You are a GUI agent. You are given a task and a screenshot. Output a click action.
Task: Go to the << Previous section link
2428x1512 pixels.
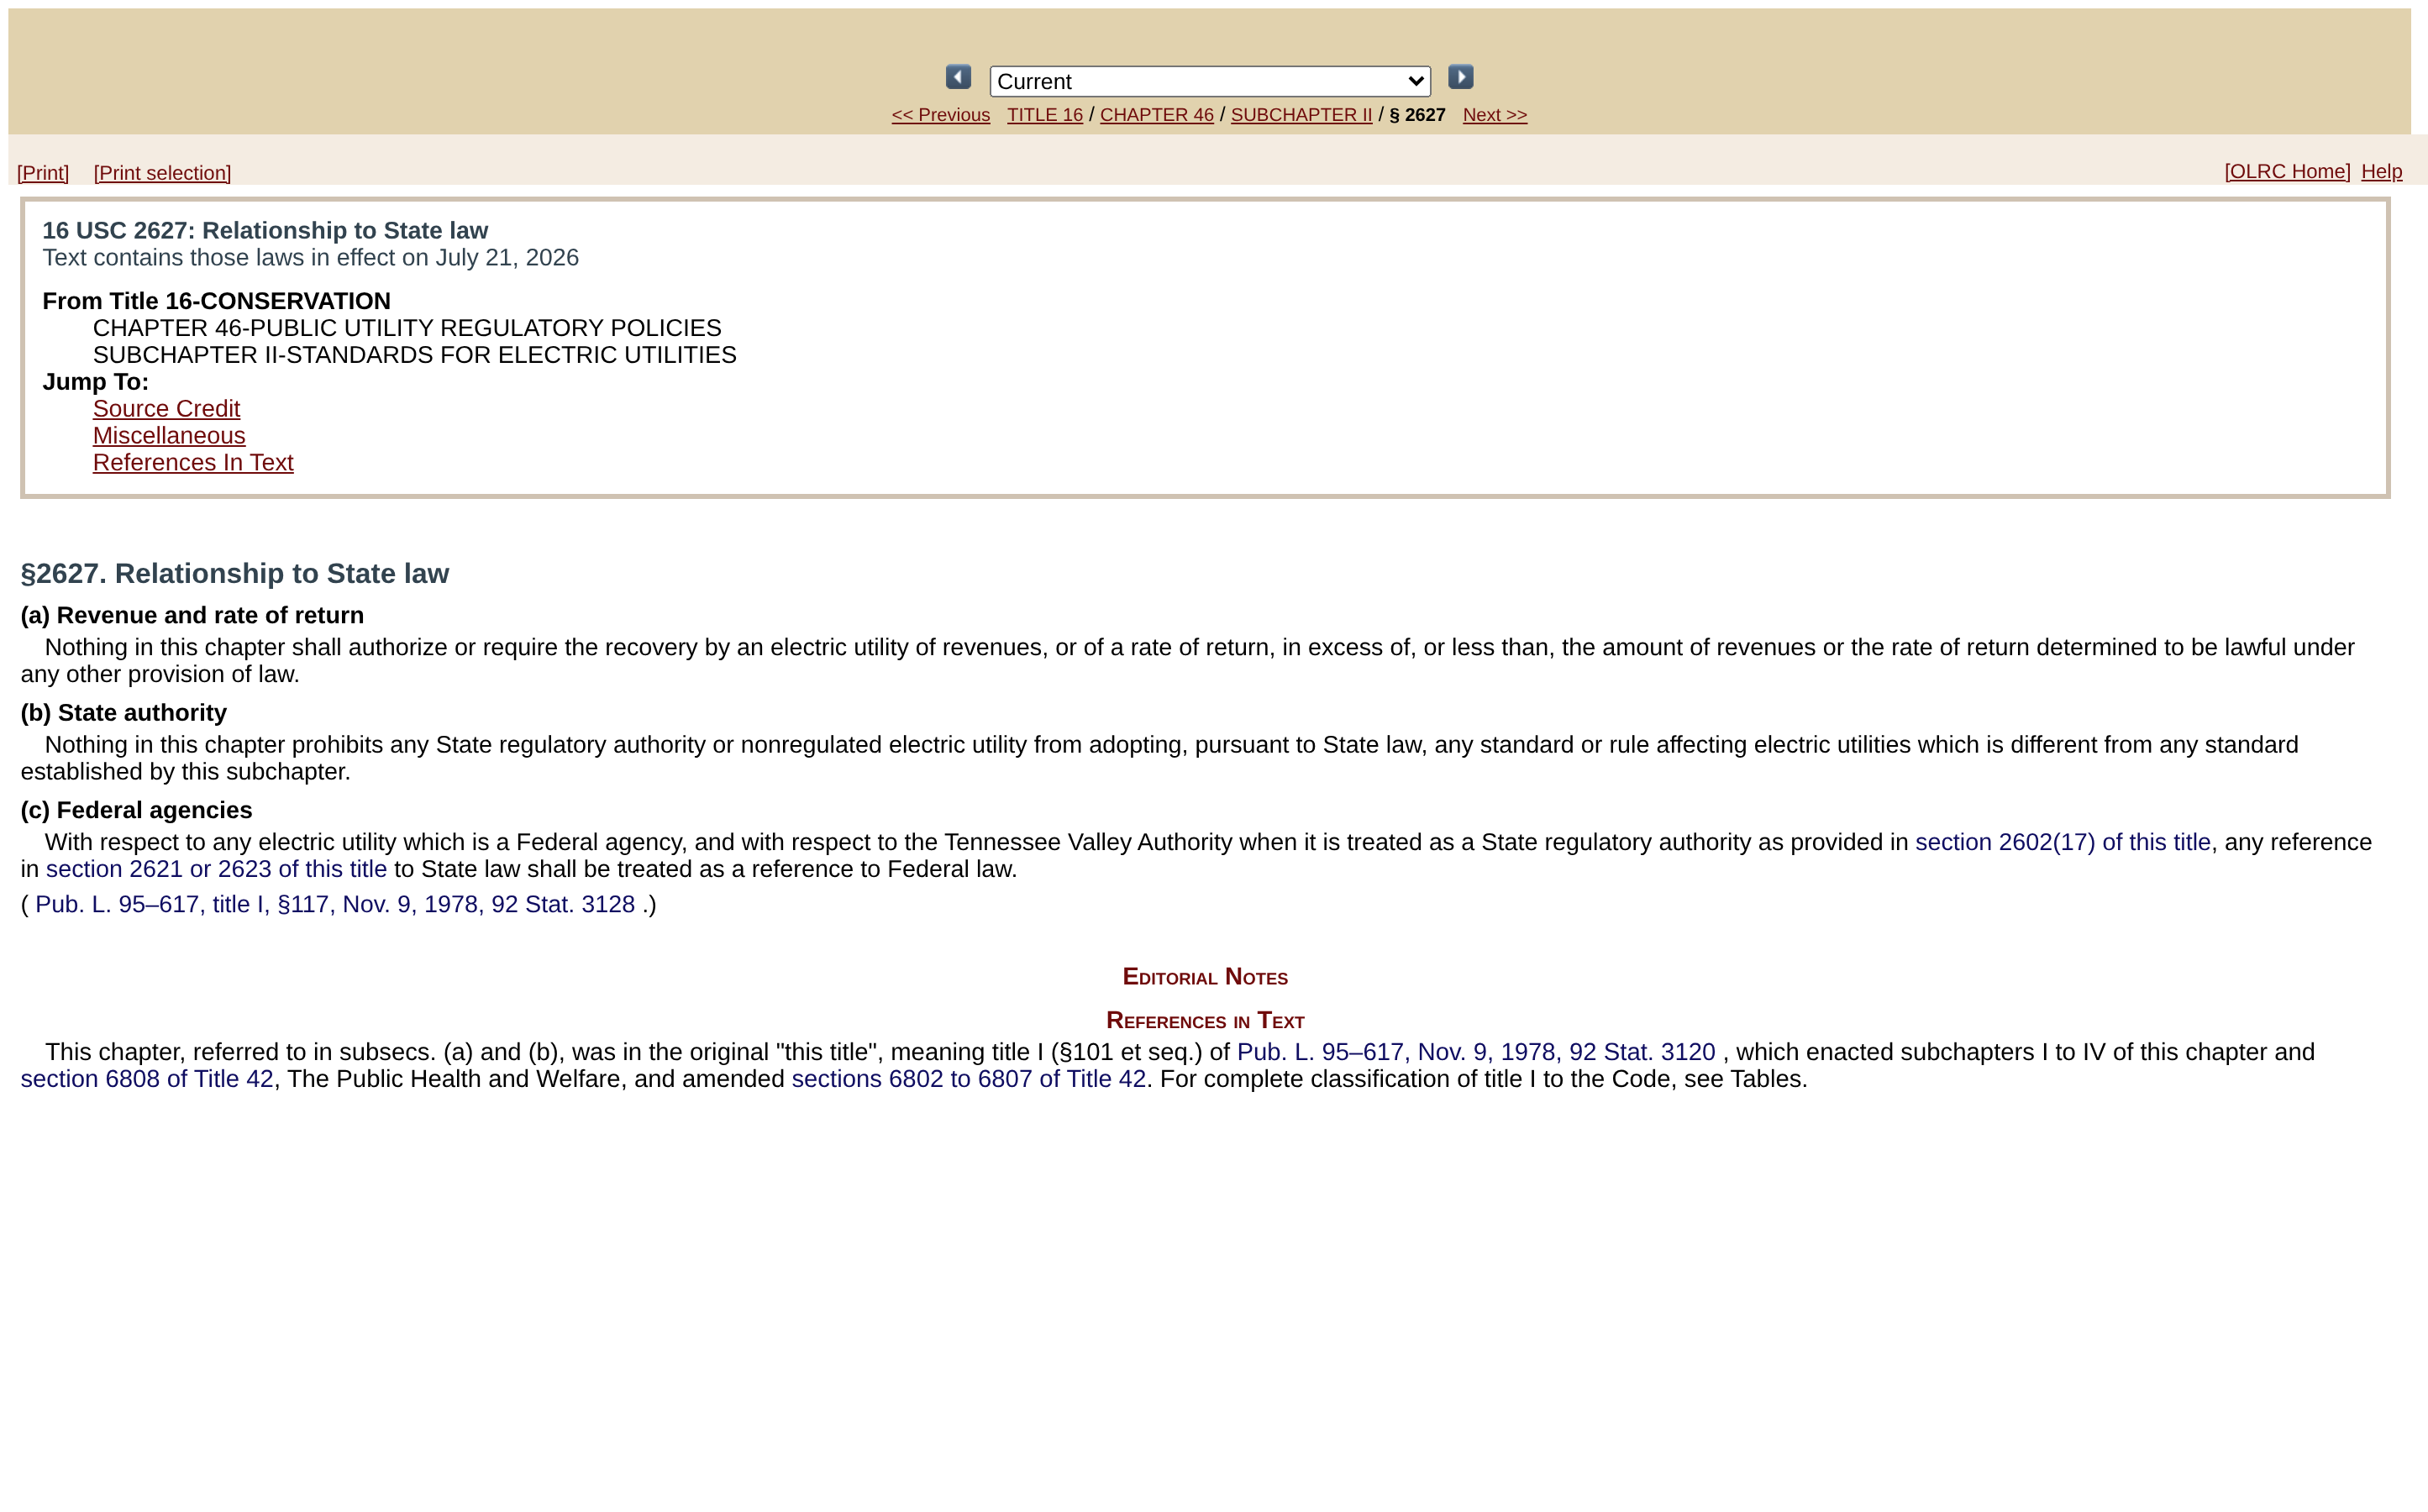(940, 115)
